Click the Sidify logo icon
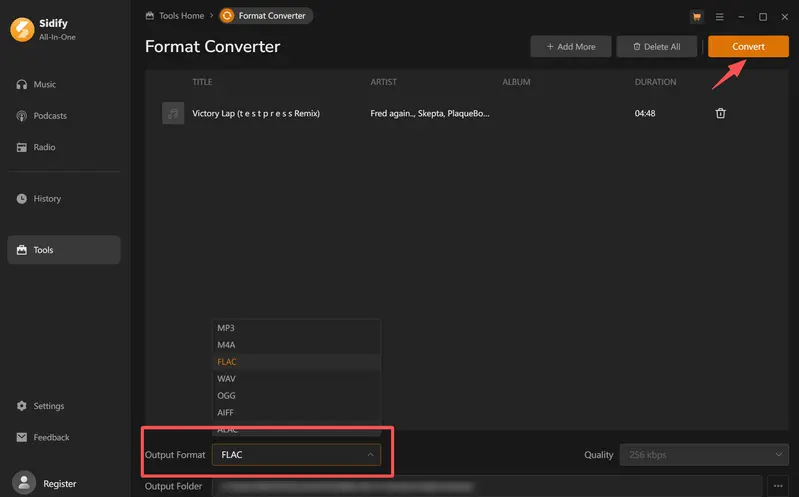Screen dimensions: 799x497 (x=22, y=30)
